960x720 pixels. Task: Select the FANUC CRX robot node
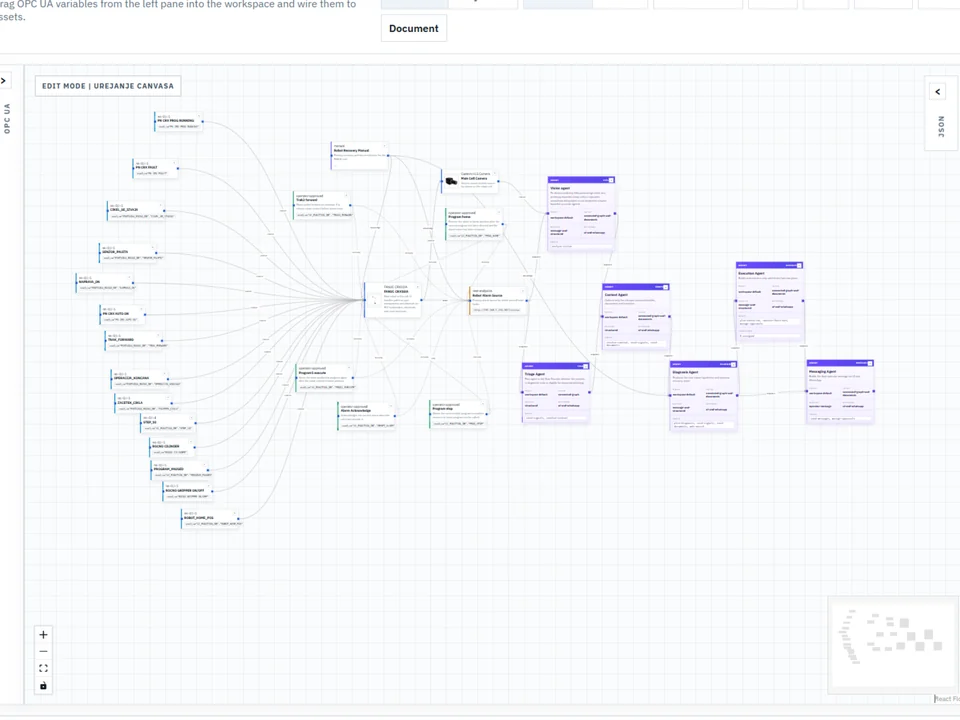point(392,300)
